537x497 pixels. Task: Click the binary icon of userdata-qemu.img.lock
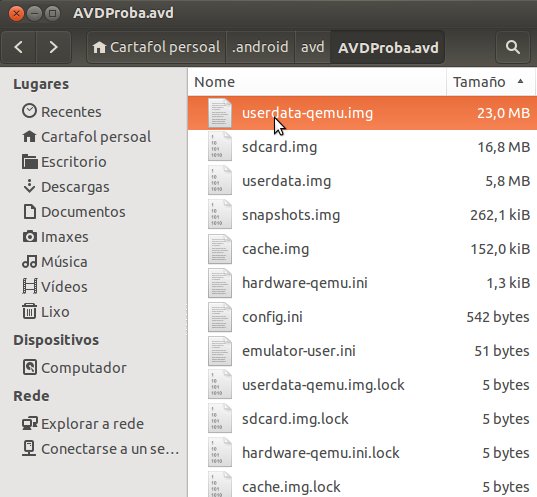click(220, 385)
